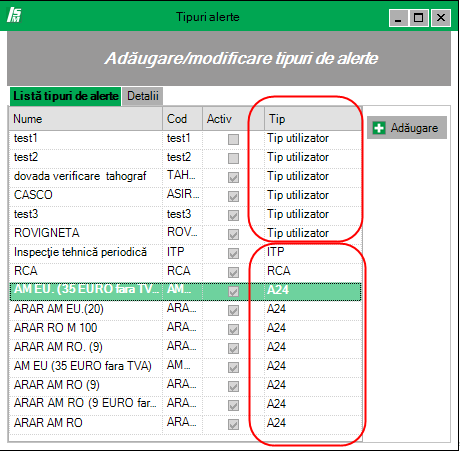460x451 pixels.
Task: Click the Adăugare button
Action: [x=407, y=128]
